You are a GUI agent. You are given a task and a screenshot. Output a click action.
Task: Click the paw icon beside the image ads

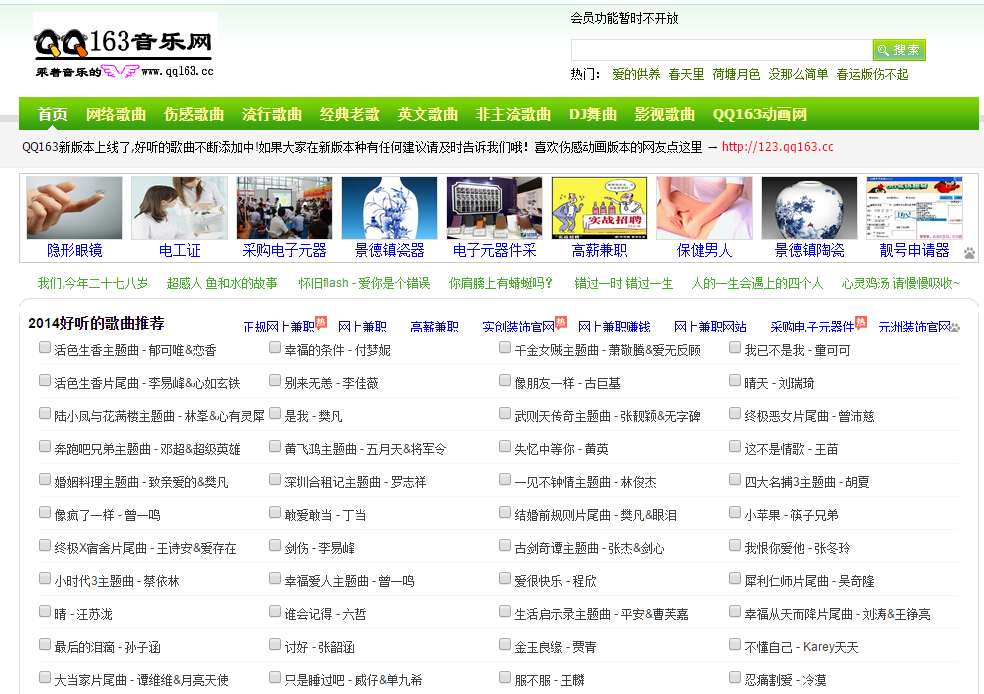[970, 254]
